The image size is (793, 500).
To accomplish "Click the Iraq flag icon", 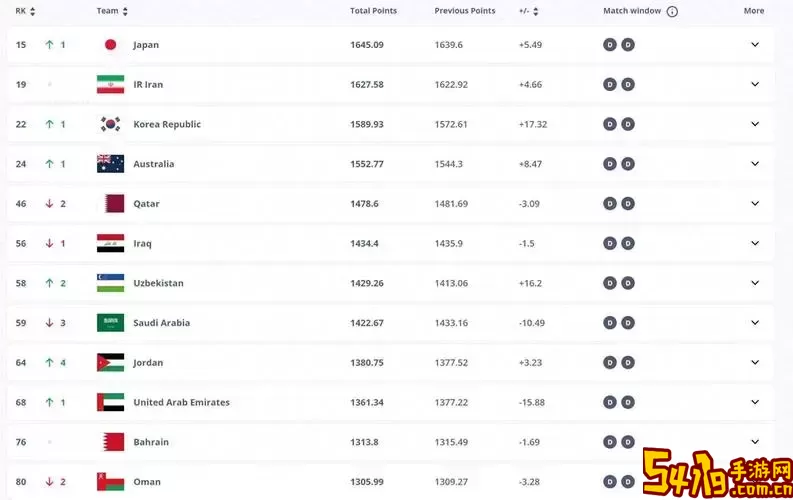I will 110,243.
